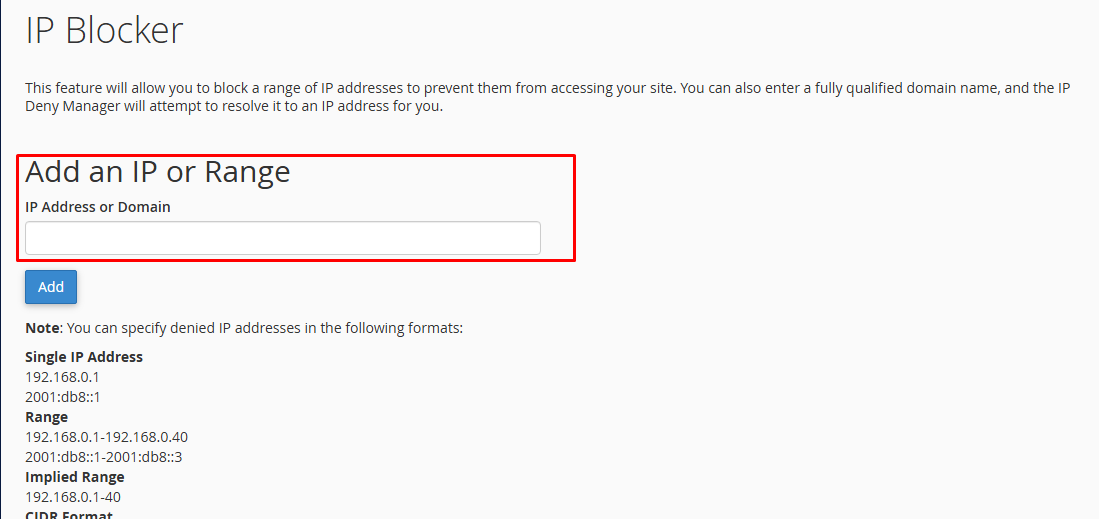Click the Single IP Address format heading
This screenshot has width=1099, height=519.
pos(84,357)
